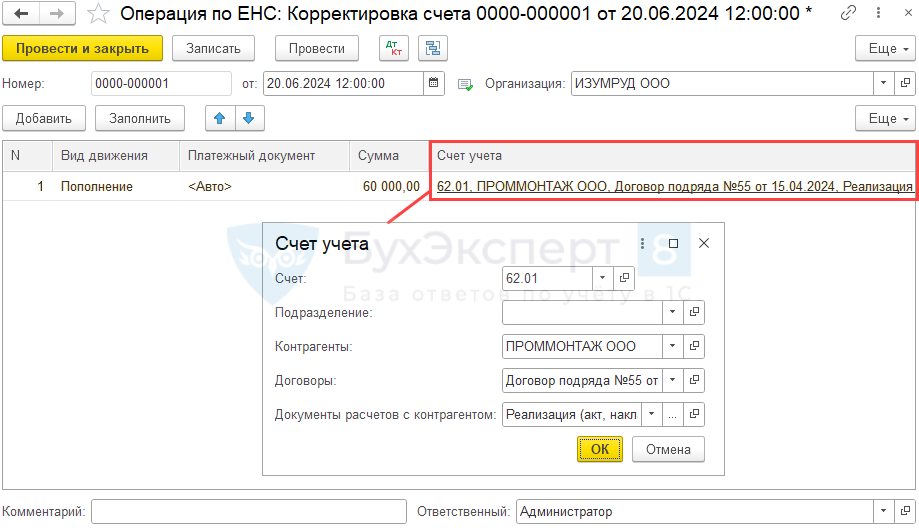Open the Счет учета link starting with 62.01
This screenshot has height=528, width=919.
(675, 186)
